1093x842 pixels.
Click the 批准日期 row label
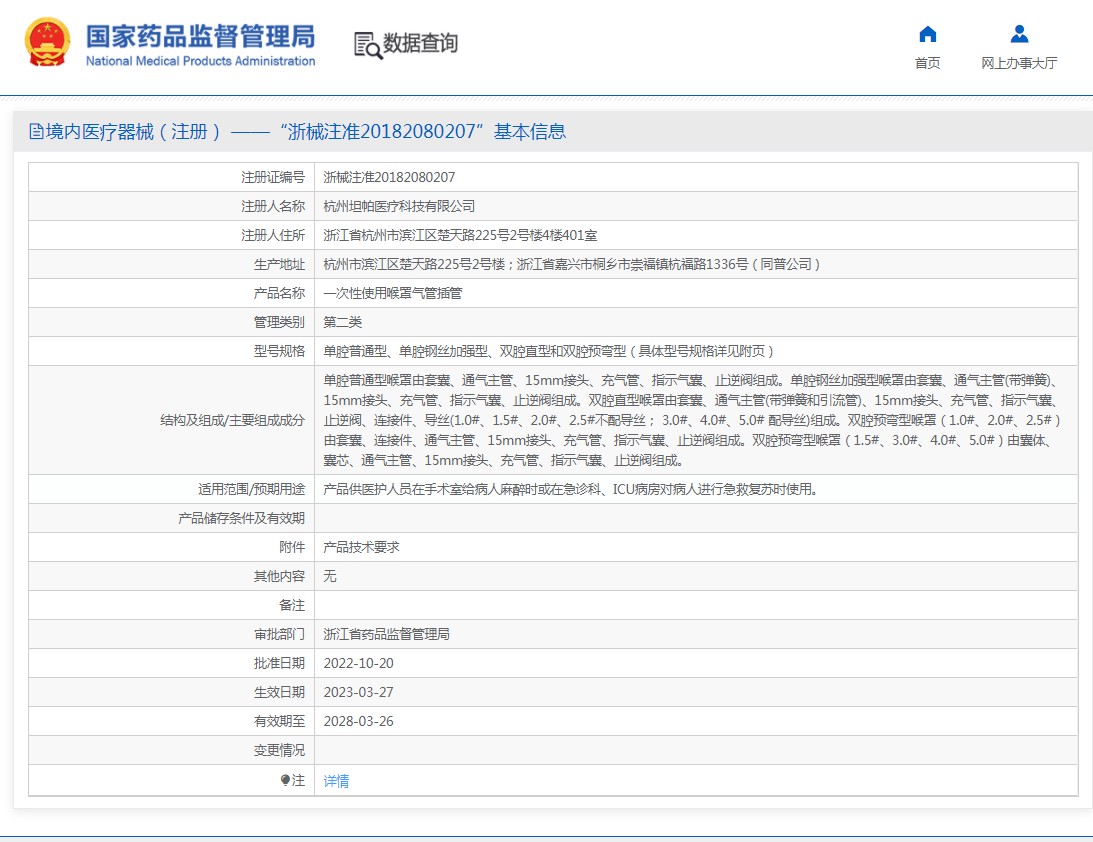tap(280, 664)
